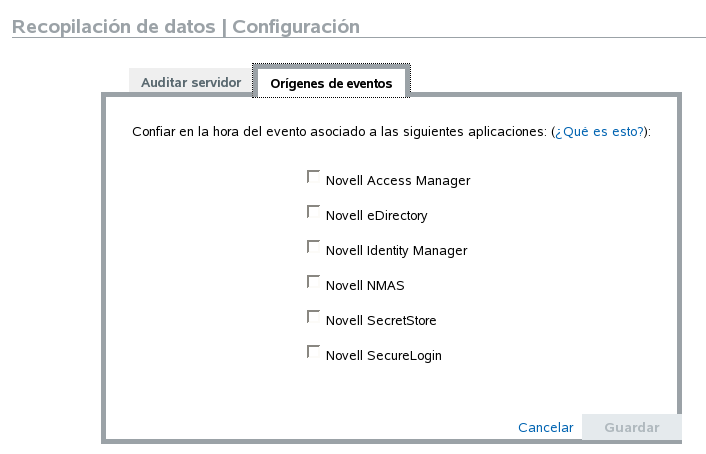Enable the Novell eDirectory checkbox
Image resolution: width=706 pixels, height=454 pixels.
tap(313, 212)
